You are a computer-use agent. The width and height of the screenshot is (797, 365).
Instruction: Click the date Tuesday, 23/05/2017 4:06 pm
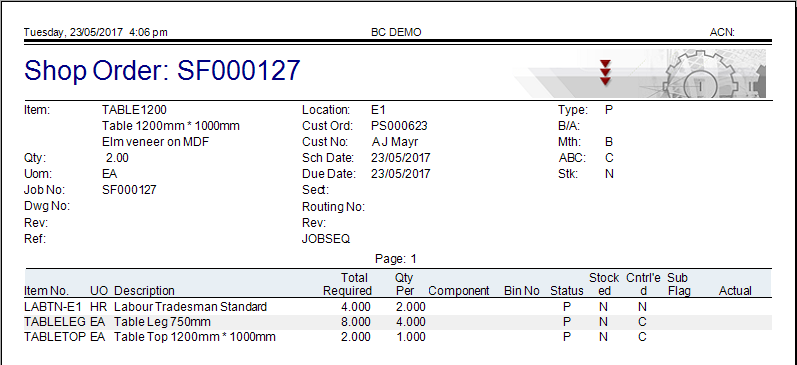click(96, 33)
